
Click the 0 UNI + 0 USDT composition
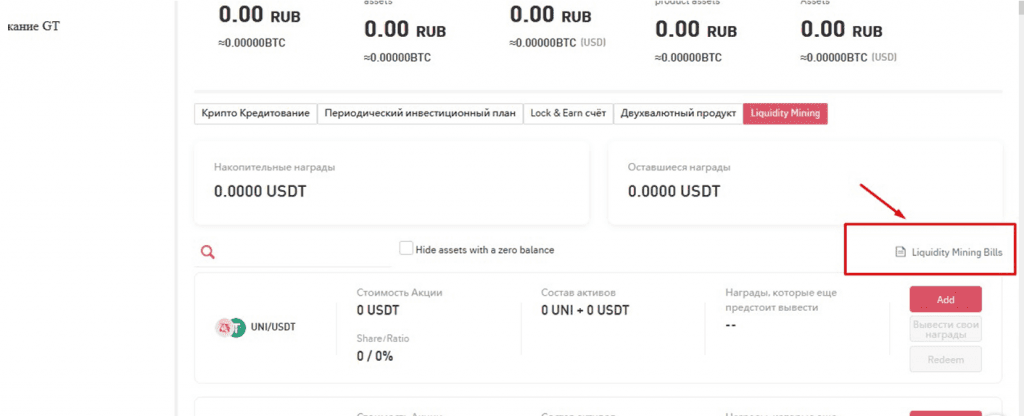585,310
